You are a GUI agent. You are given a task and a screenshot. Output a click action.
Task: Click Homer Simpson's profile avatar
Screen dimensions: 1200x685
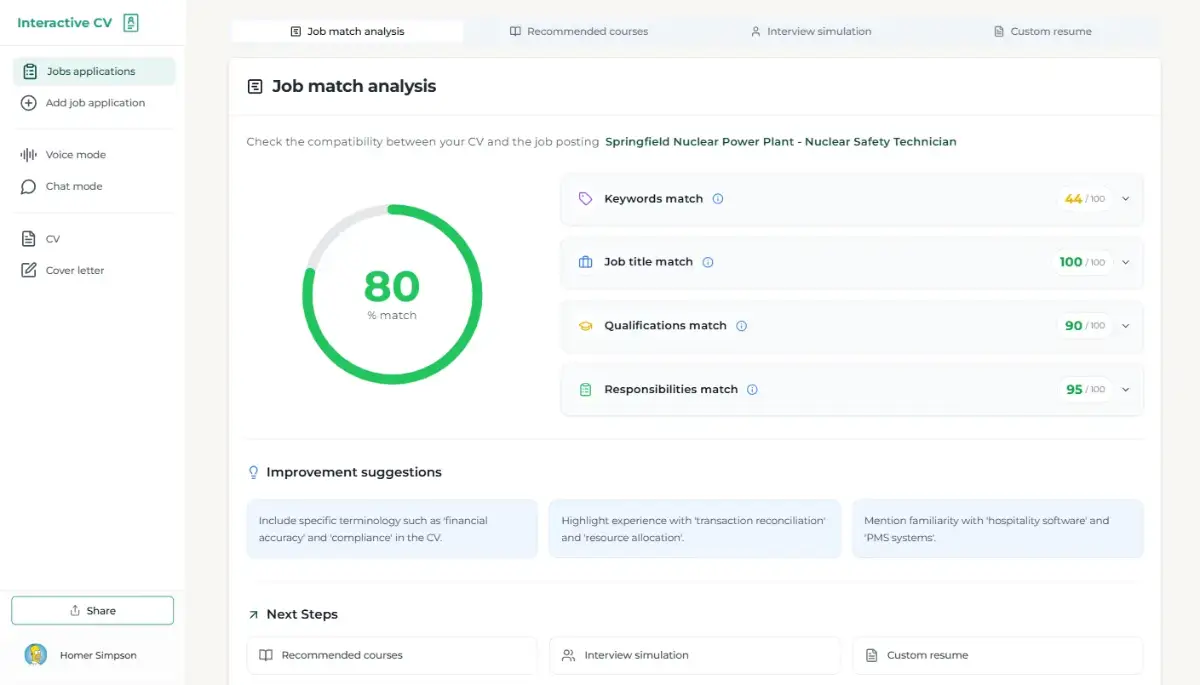36,655
